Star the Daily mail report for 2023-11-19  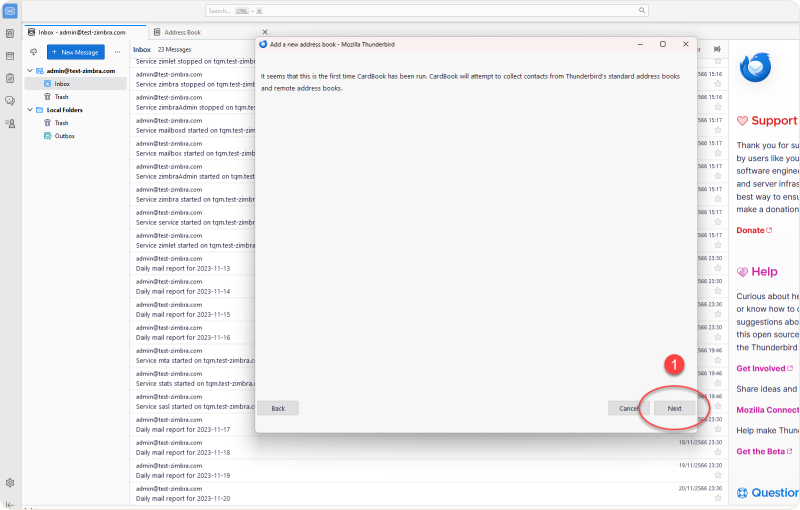(718, 475)
